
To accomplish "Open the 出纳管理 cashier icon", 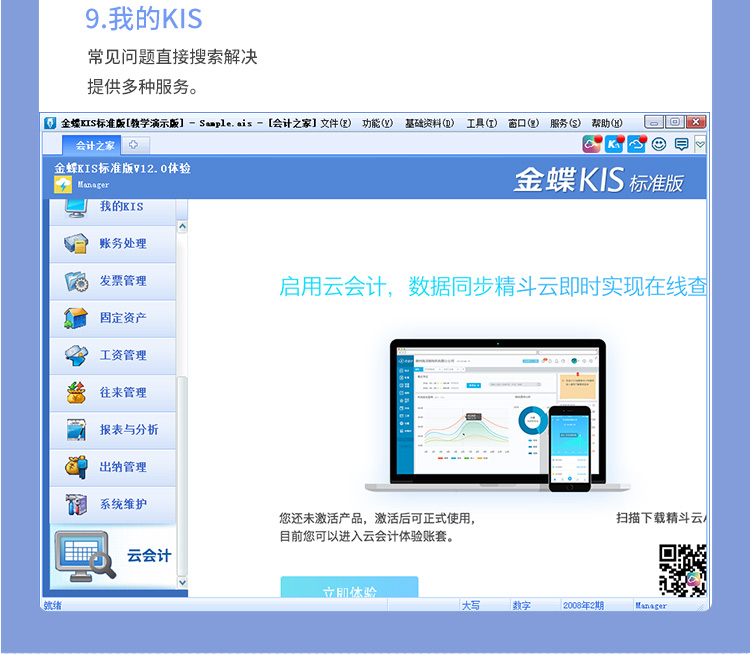I will tap(76, 467).
